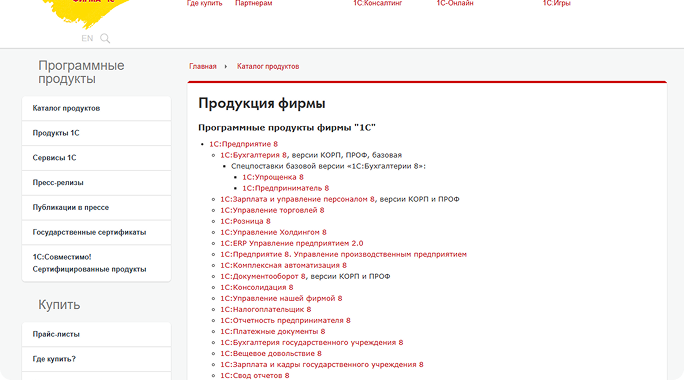Select Публикации в прессе in sidebar
The image size is (684, 380).
click(96, 208)
